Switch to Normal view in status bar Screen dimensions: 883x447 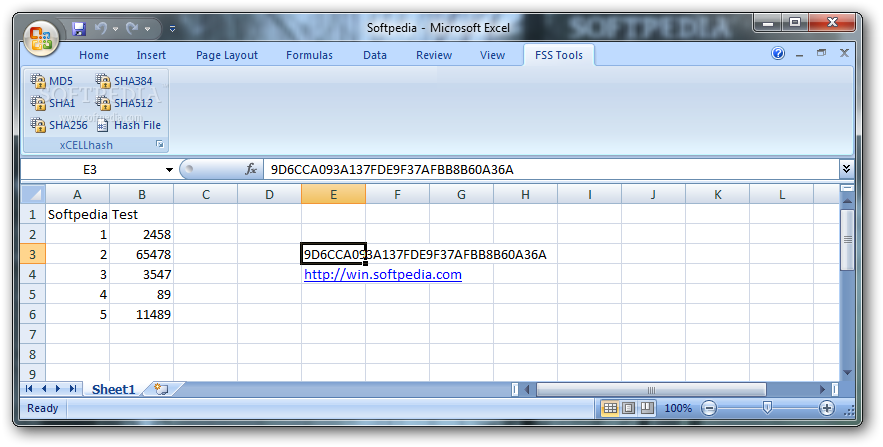point(610,408)
